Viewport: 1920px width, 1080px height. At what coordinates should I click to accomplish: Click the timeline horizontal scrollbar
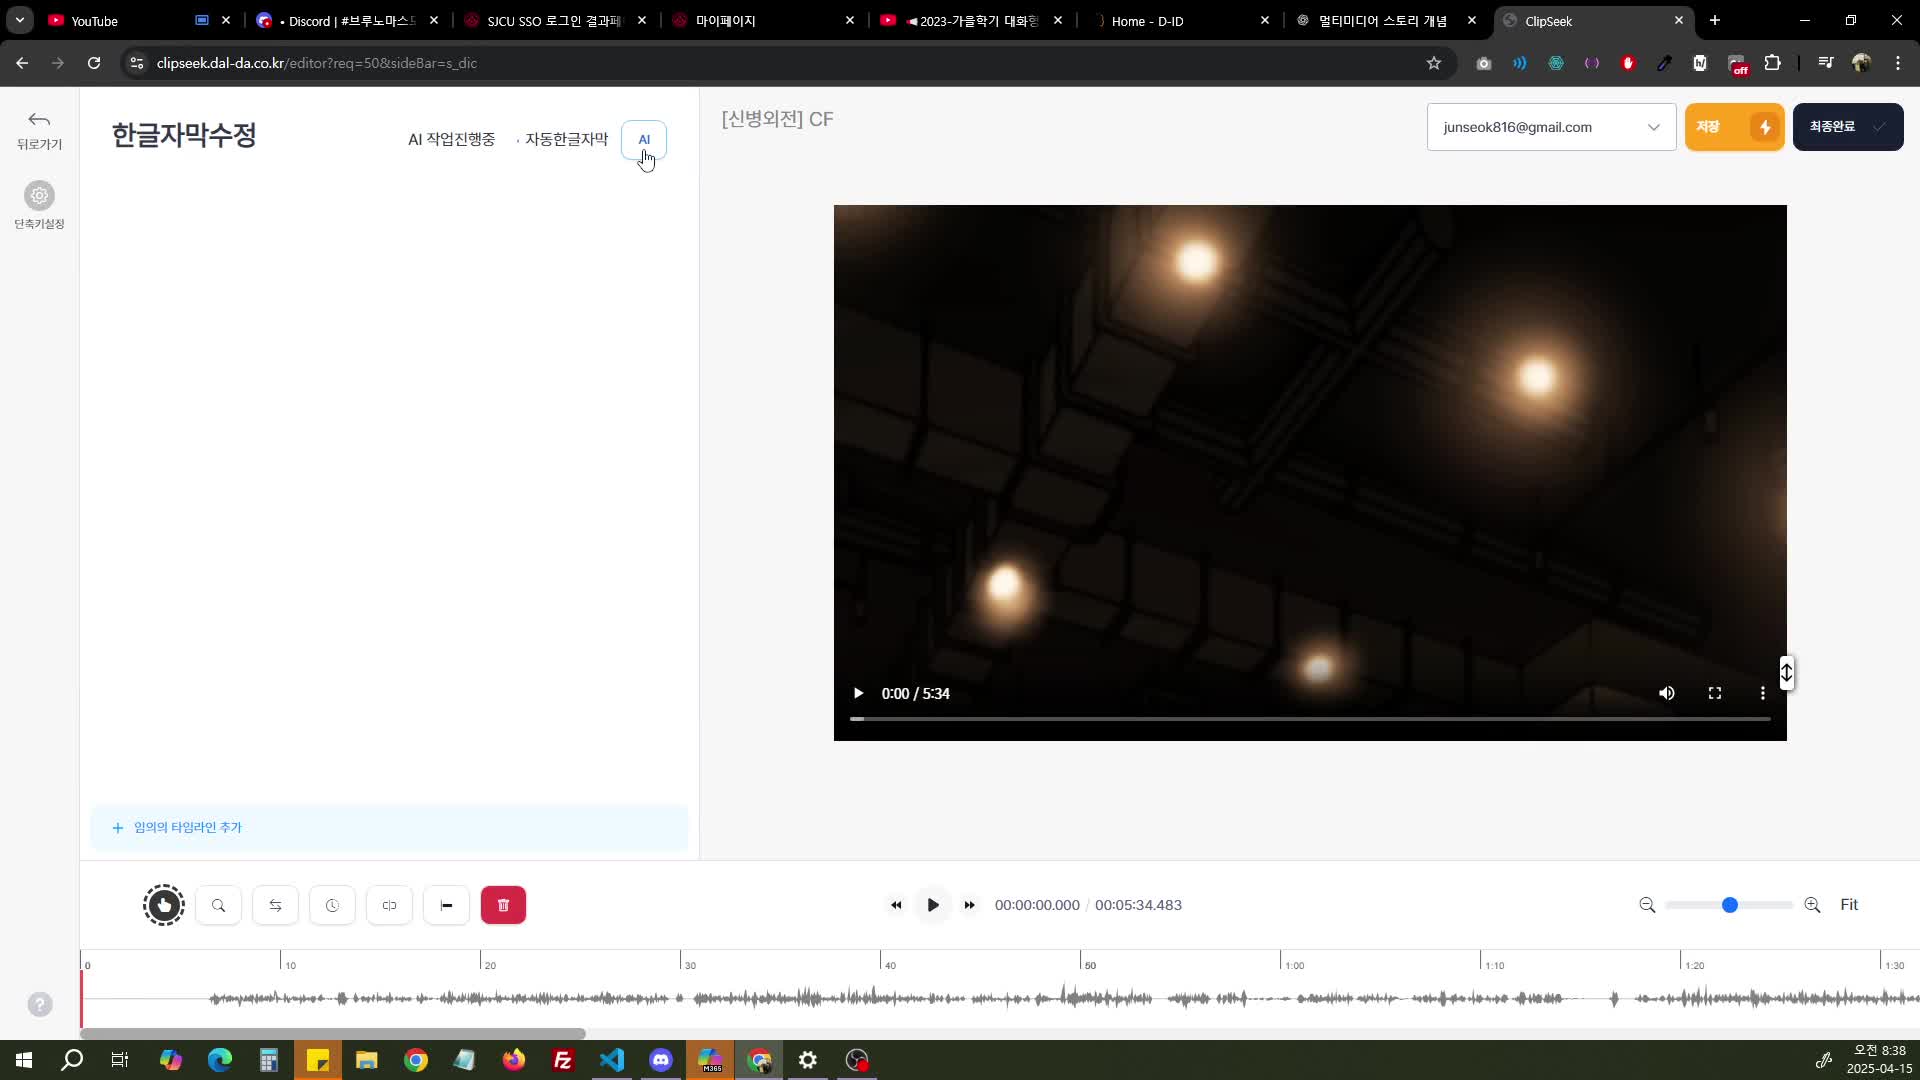332,1034
